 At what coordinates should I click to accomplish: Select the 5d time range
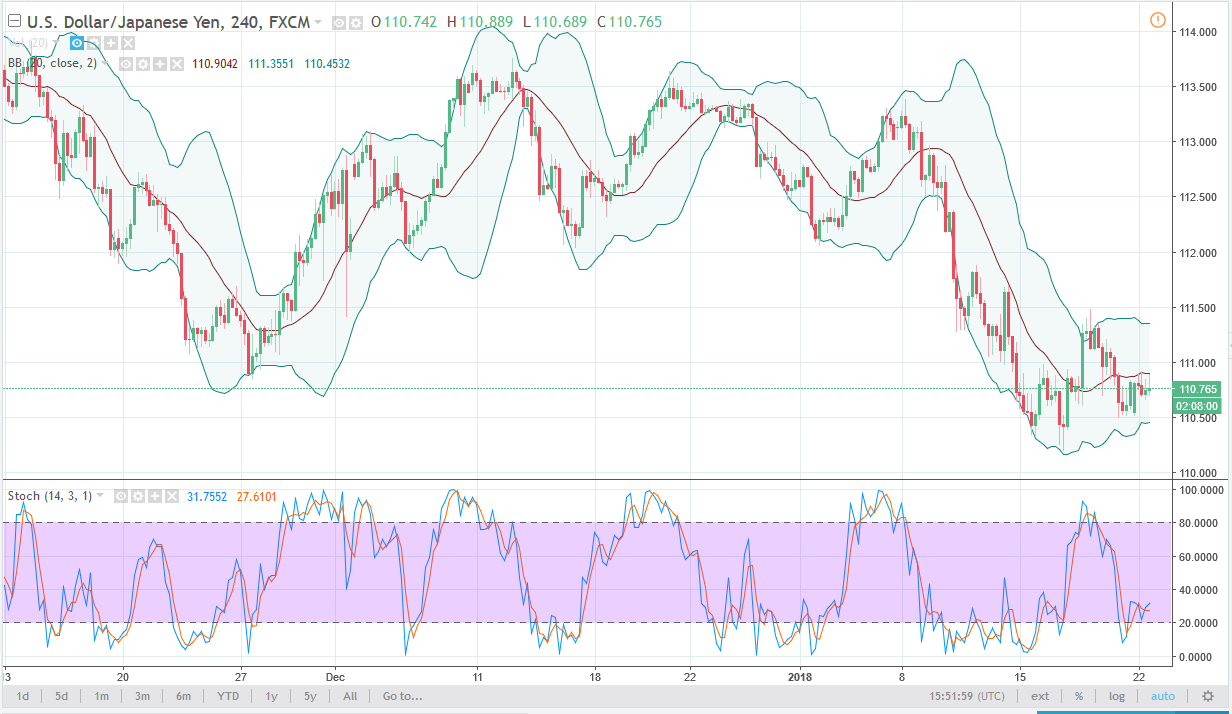(x=62, y=696)
